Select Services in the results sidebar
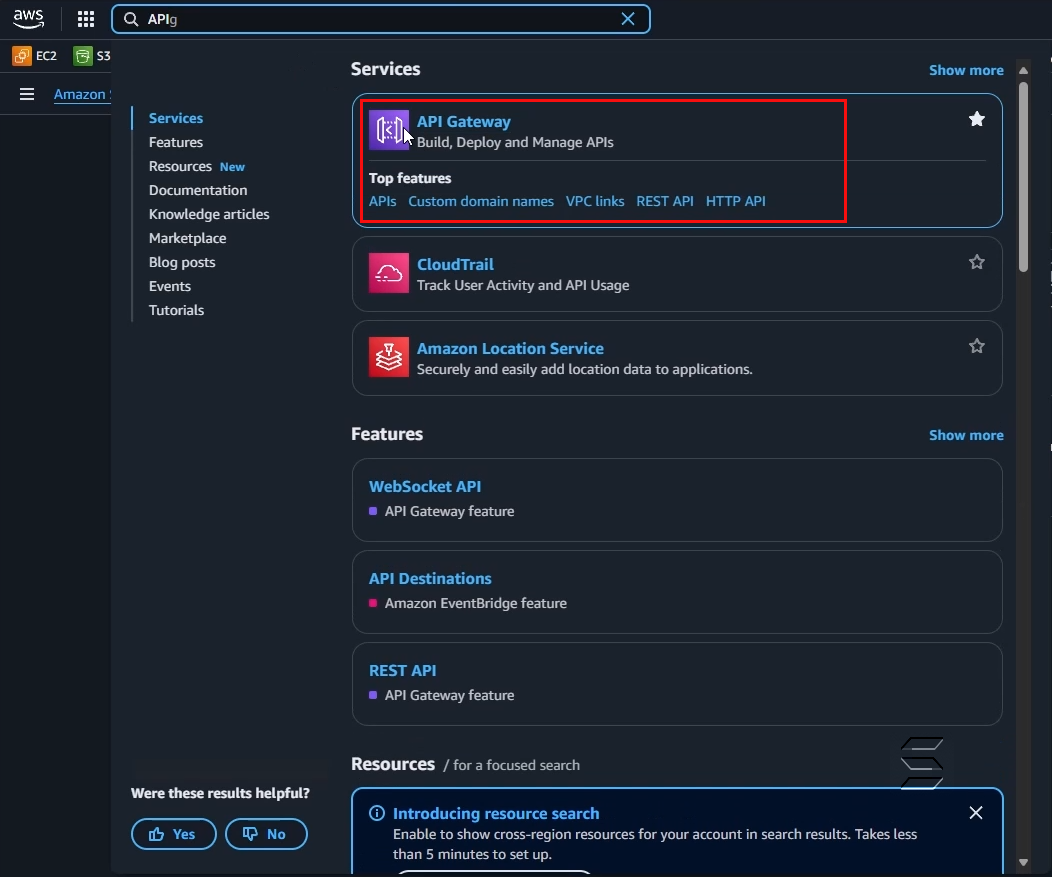 click(176, 118)
